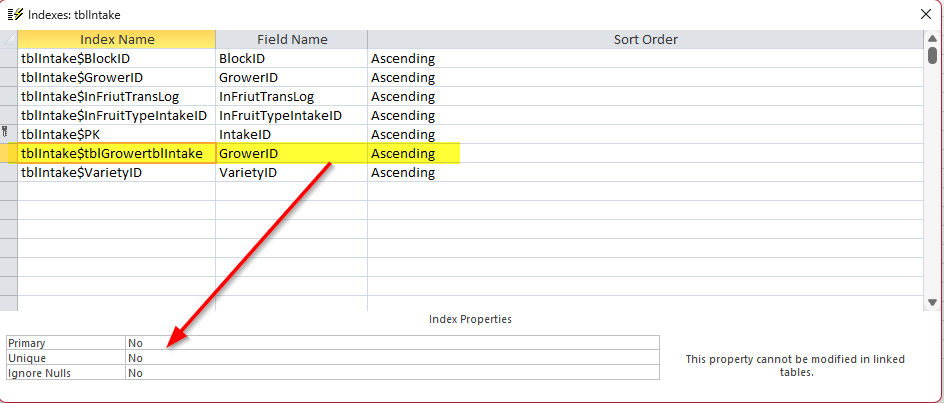Click the scroll up arrow of index list

(932, 39)
